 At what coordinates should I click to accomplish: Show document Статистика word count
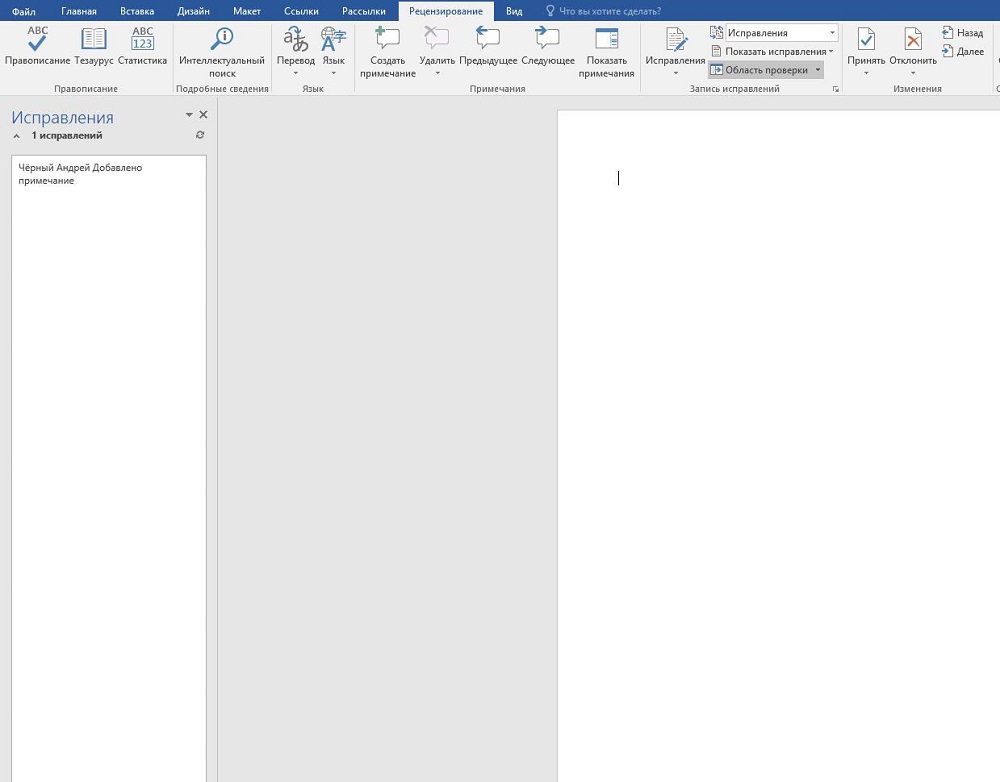pos(142,46)
